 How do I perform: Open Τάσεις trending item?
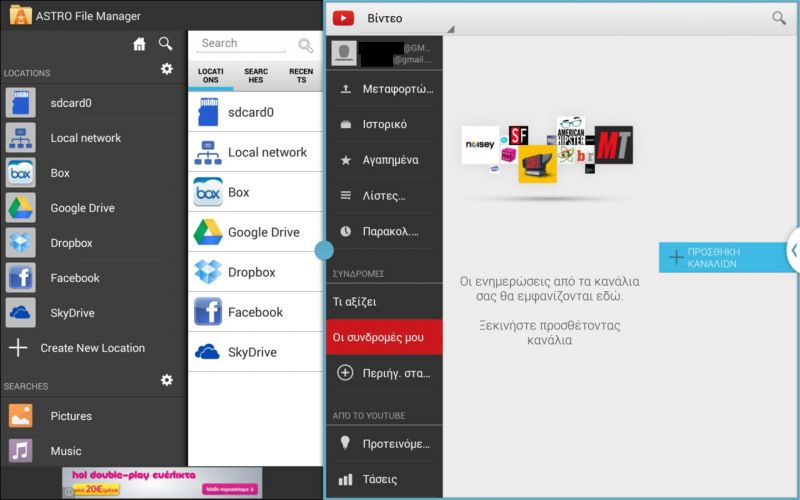point(384,479)
